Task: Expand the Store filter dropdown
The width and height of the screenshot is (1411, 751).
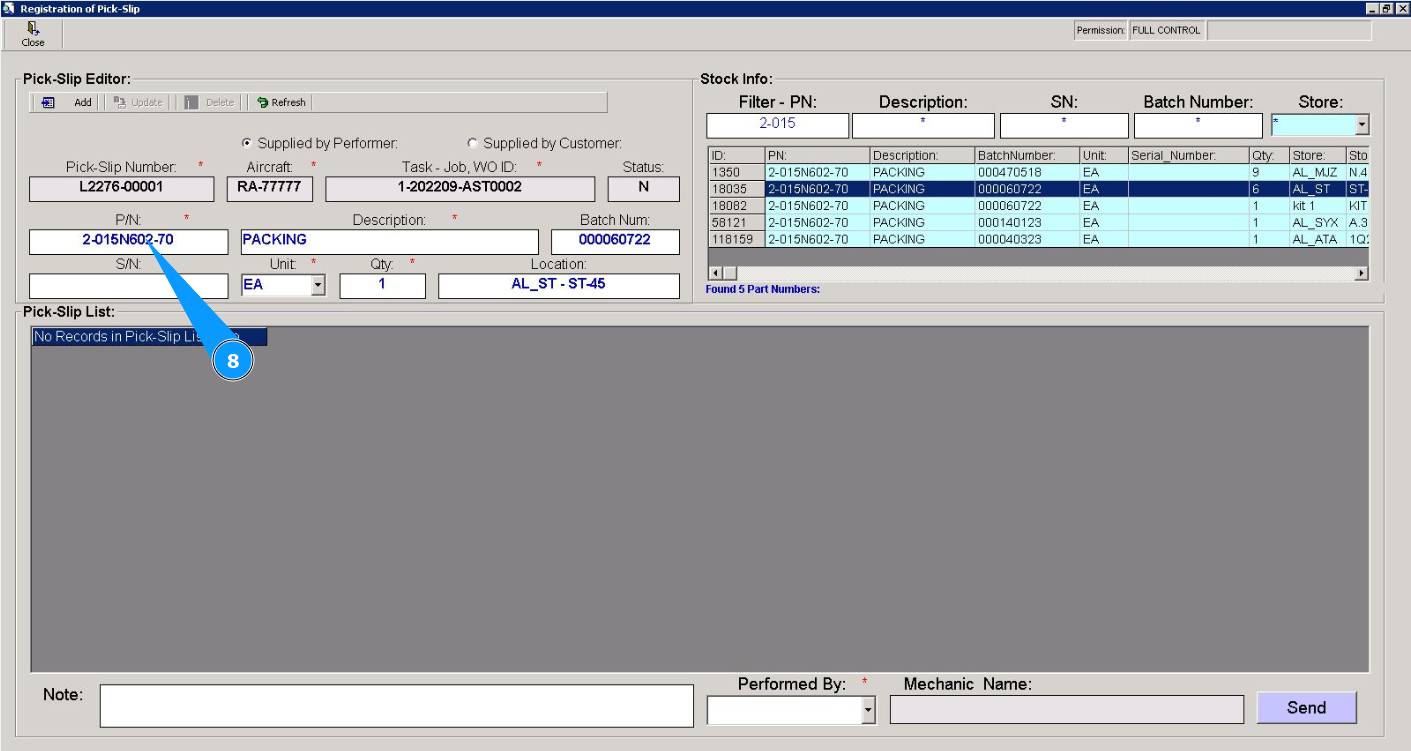Action: (1361, 126)
